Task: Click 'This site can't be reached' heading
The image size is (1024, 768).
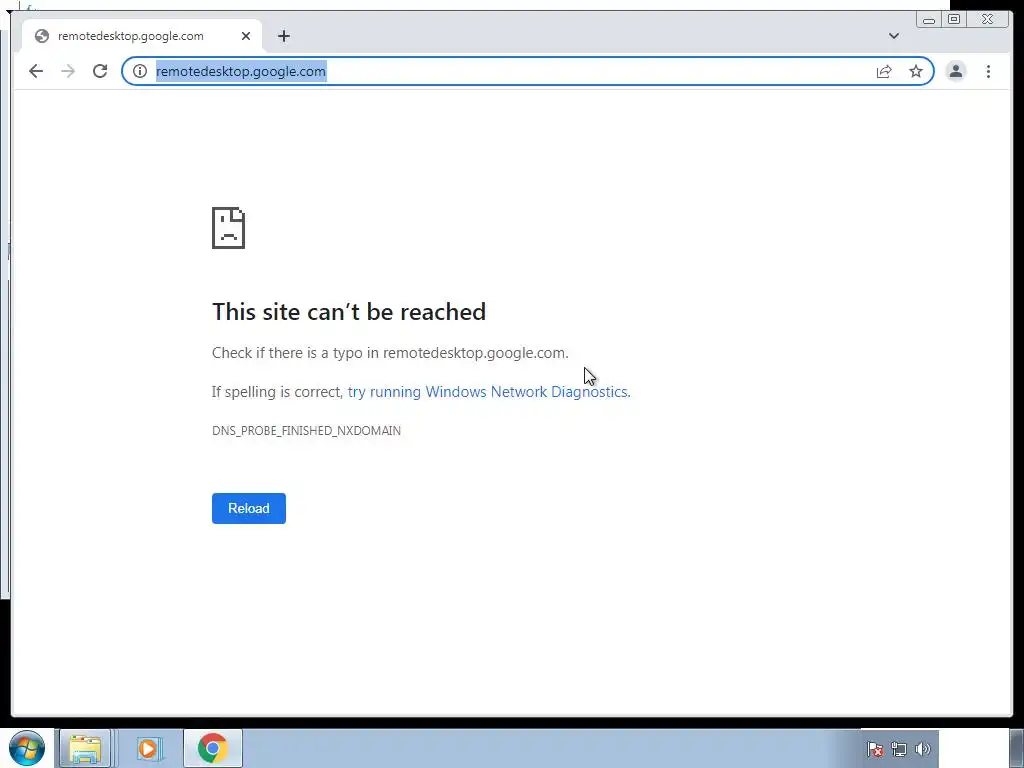Action: click(x=349, y=312)
